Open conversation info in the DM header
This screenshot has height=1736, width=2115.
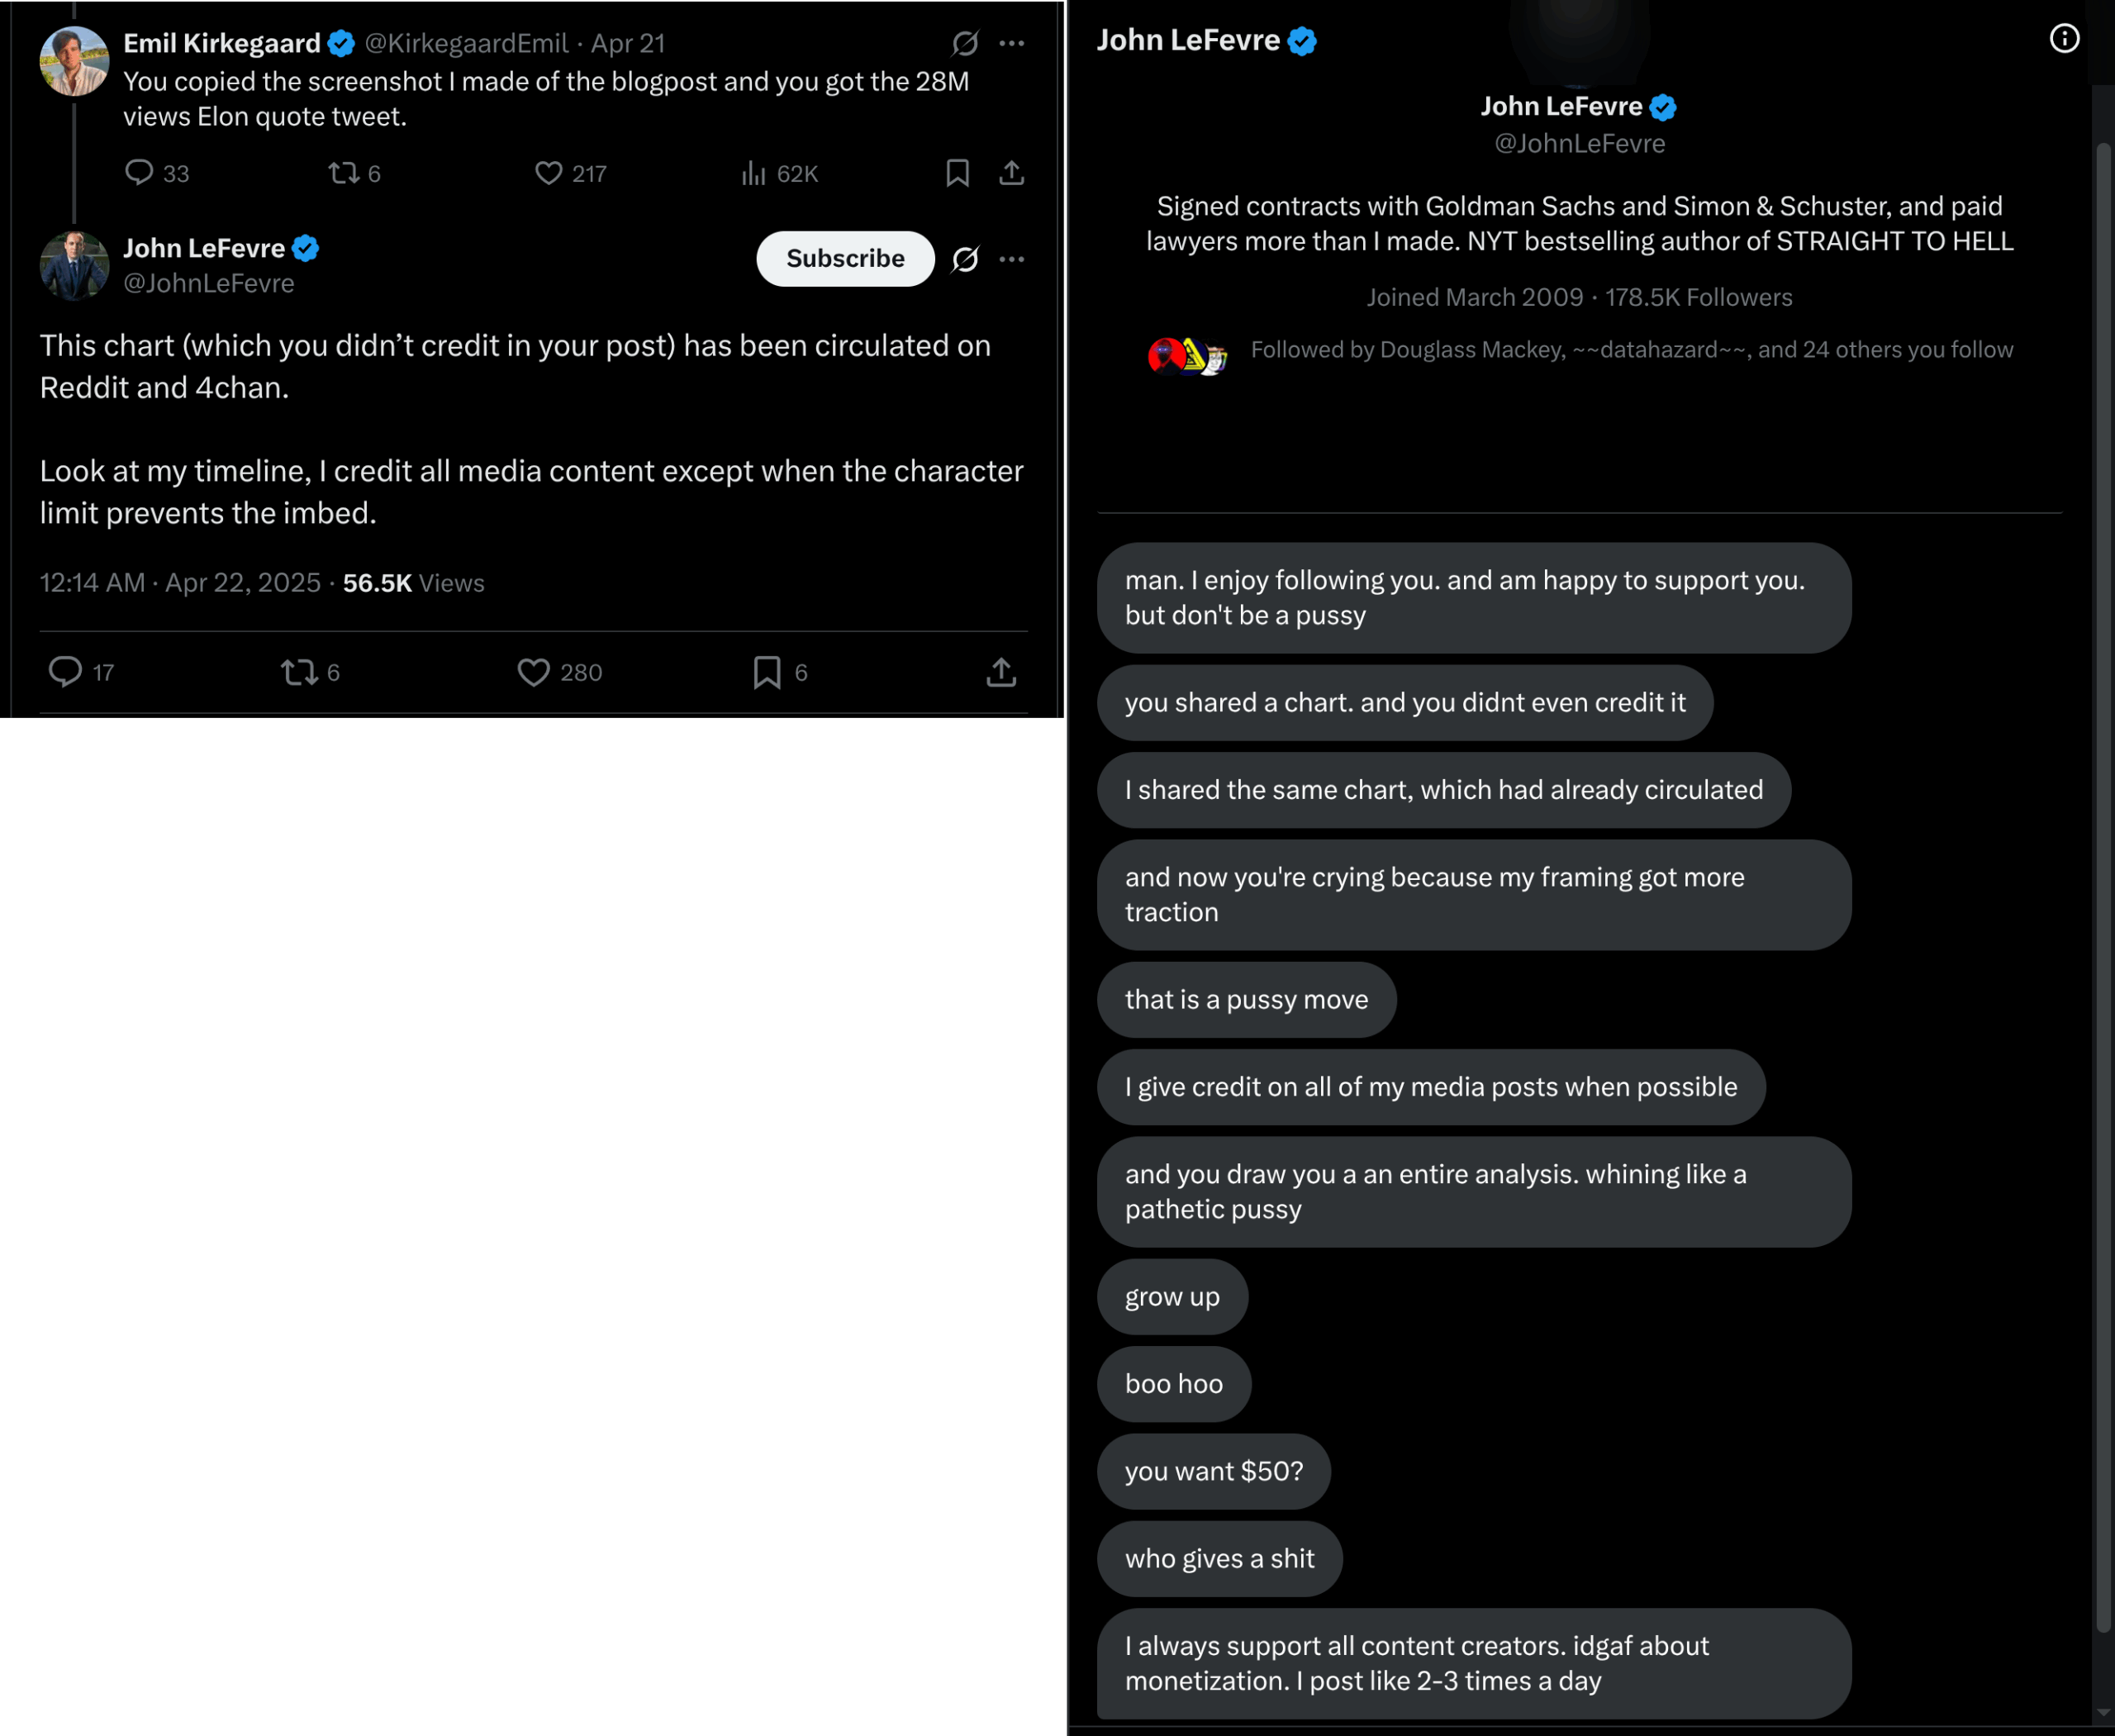click(x=2064, y=39)
